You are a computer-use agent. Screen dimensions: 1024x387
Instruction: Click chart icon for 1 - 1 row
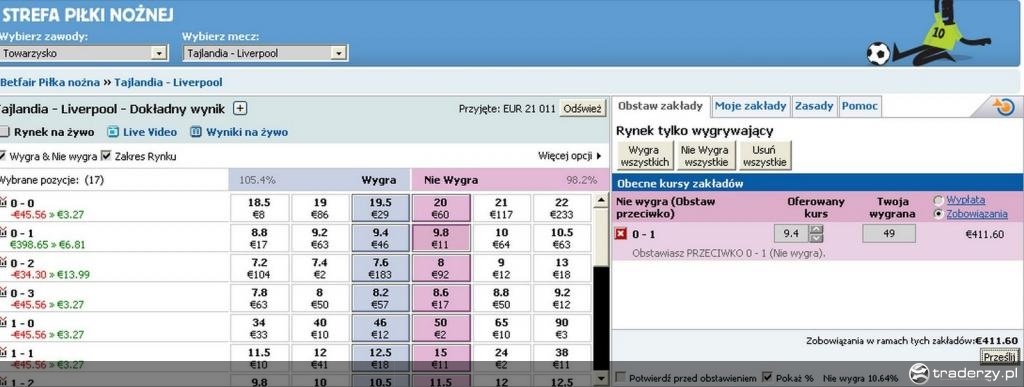click(4, 352)
